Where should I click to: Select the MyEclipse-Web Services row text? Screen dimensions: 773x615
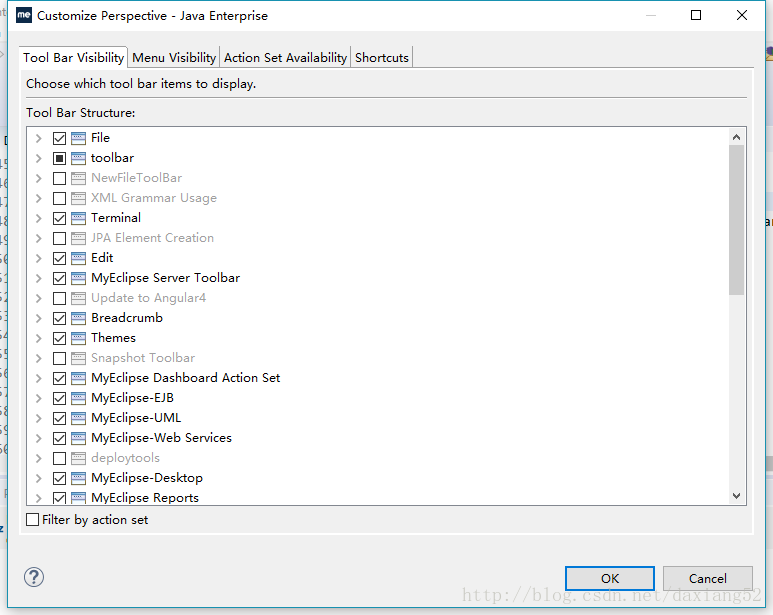tap(161, 438)
